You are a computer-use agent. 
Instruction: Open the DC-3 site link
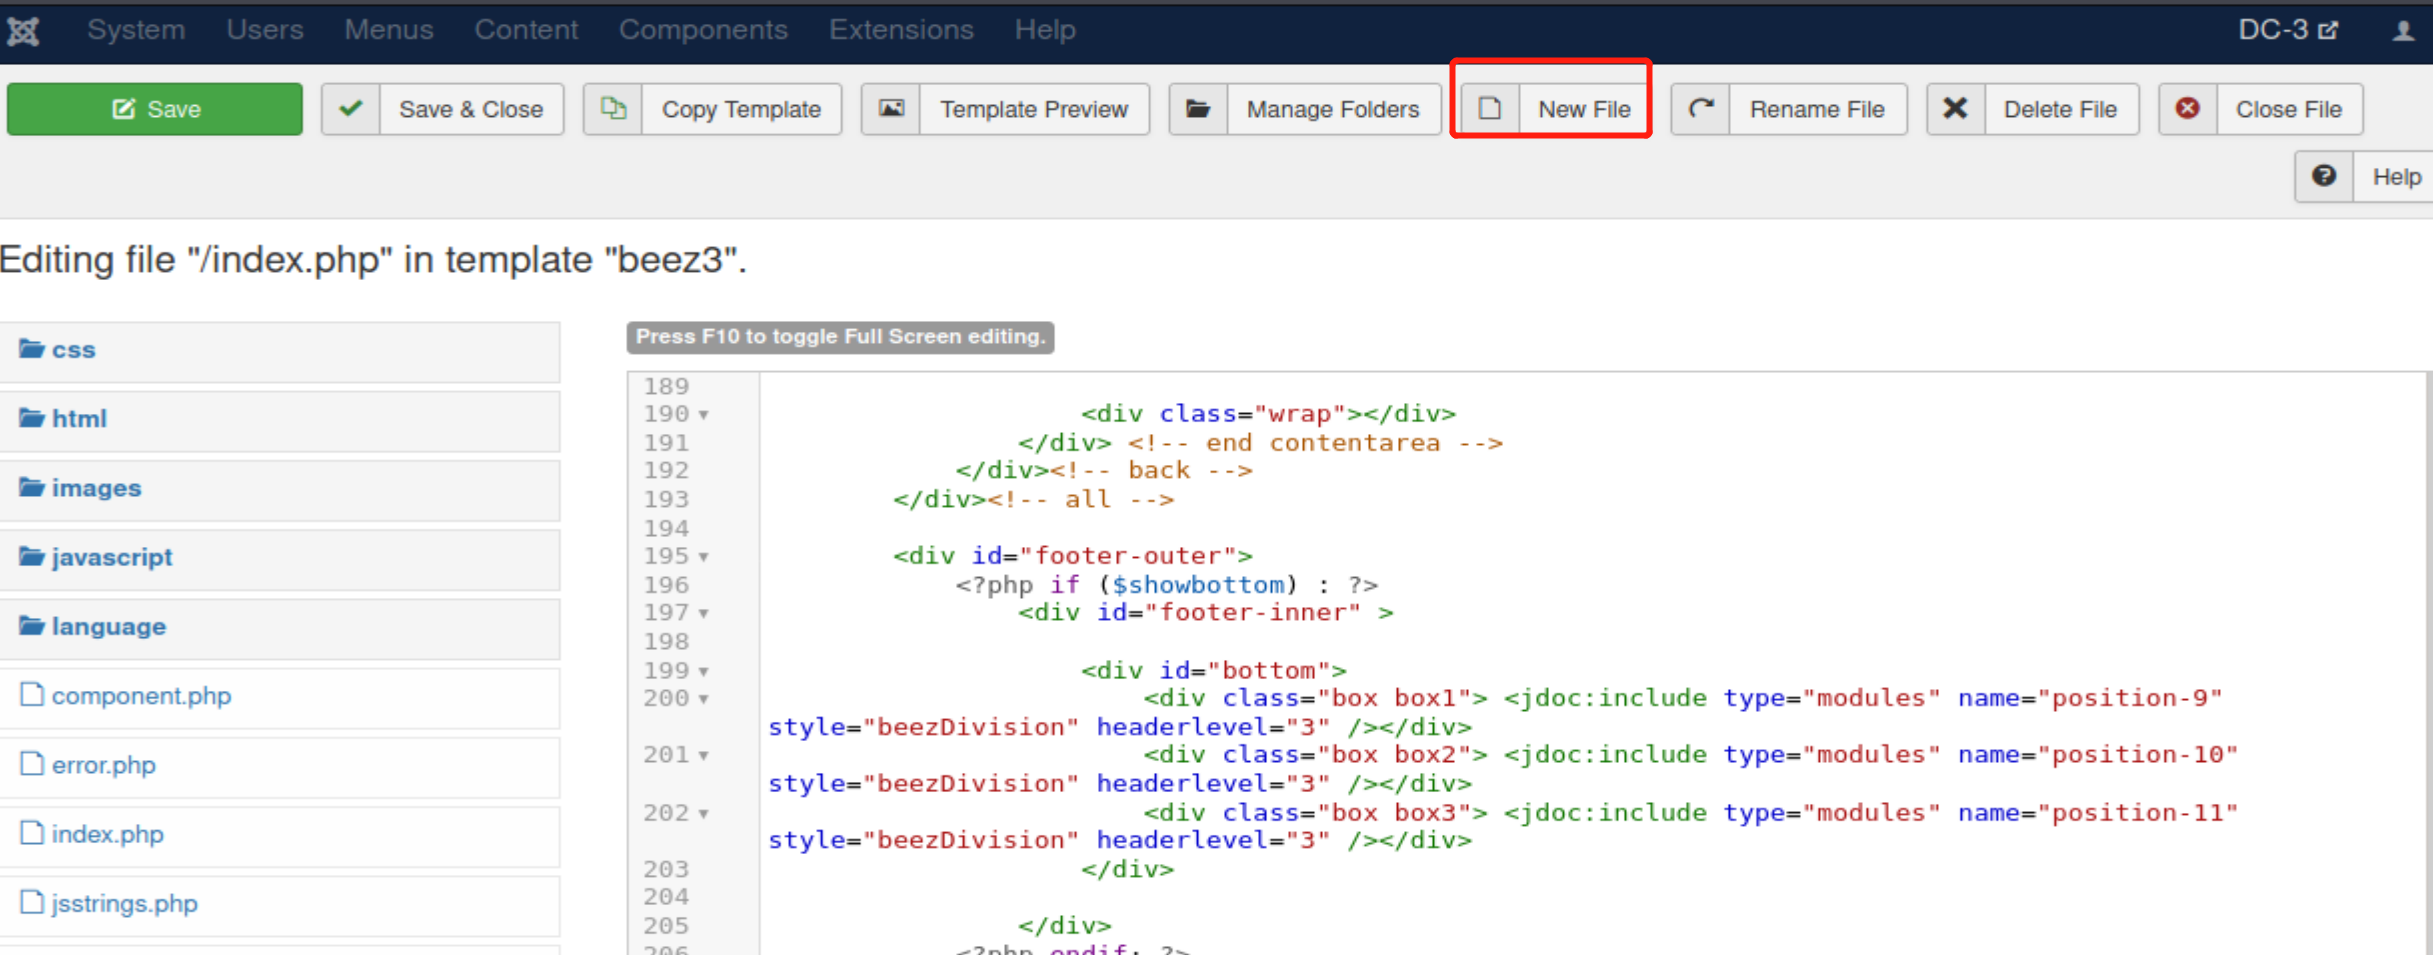pyautogui.click(x=2288, y=30)
